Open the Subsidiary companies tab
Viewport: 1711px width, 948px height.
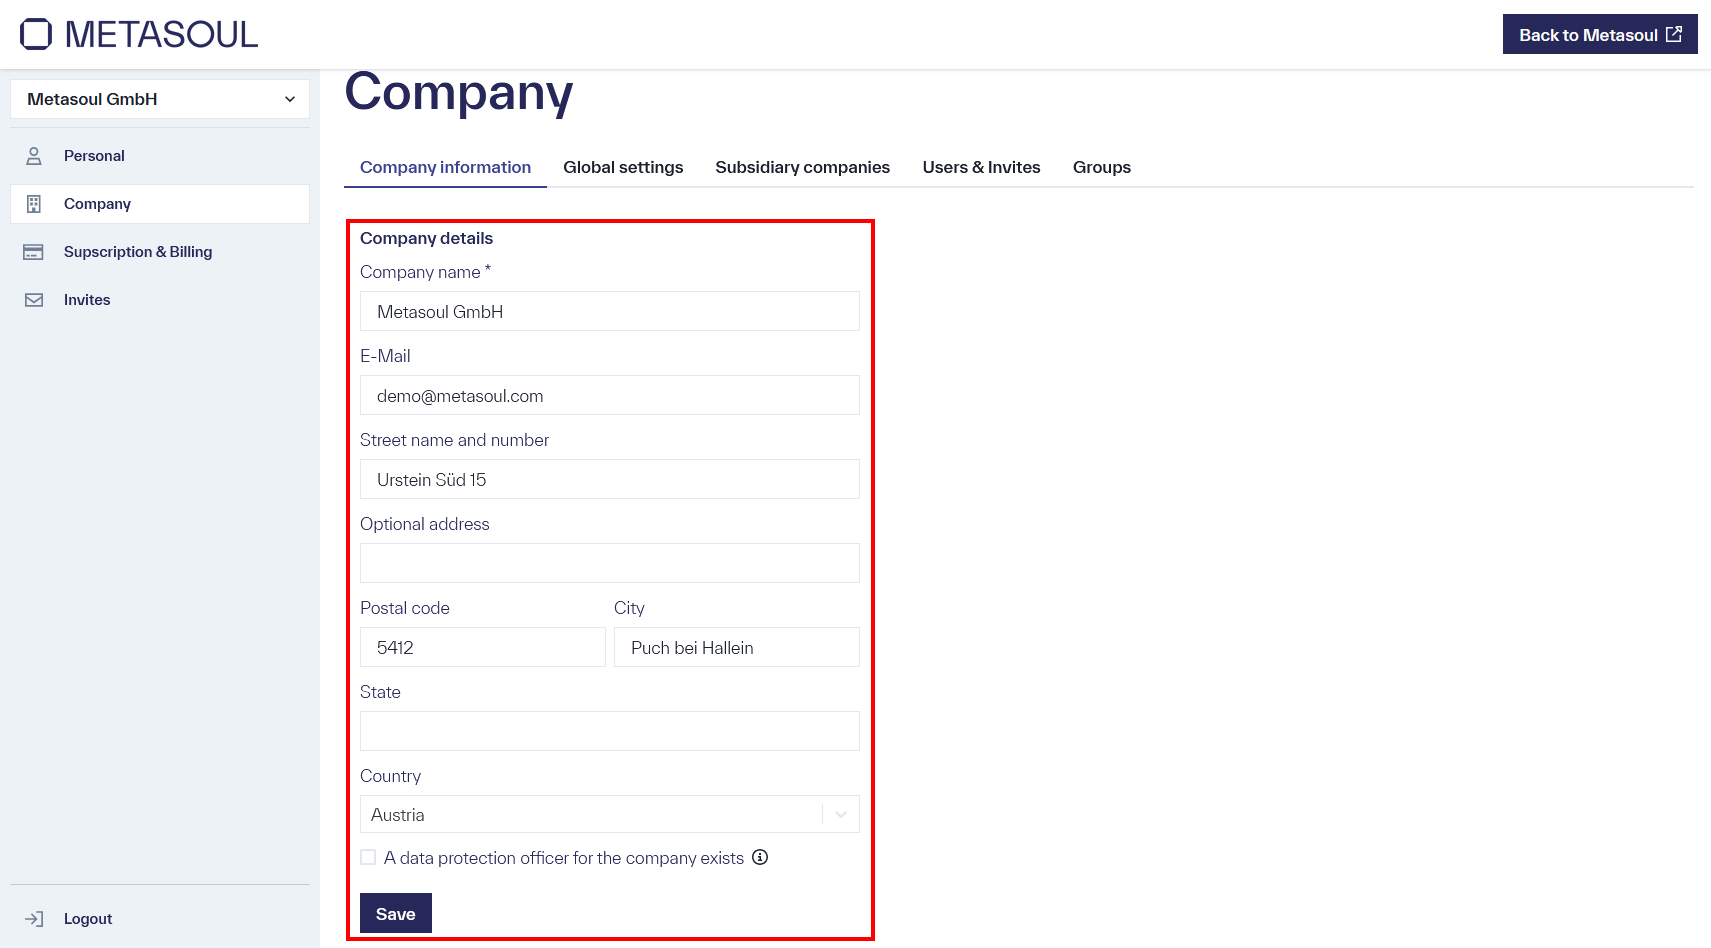(802, 167)
